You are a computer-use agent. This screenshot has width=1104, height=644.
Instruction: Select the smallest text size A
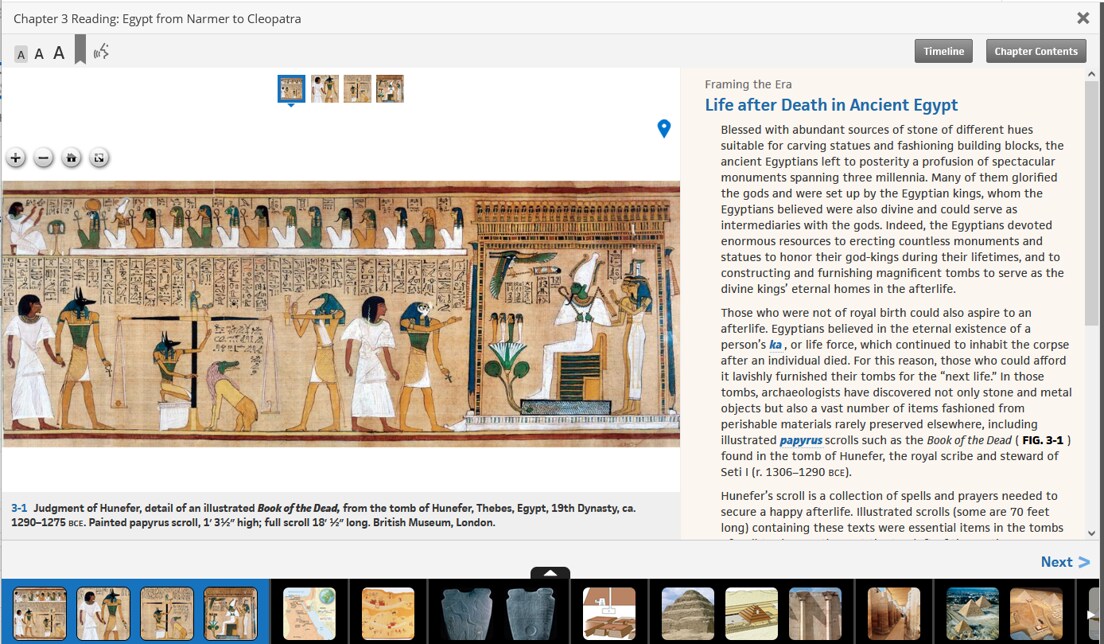point(21,54)
